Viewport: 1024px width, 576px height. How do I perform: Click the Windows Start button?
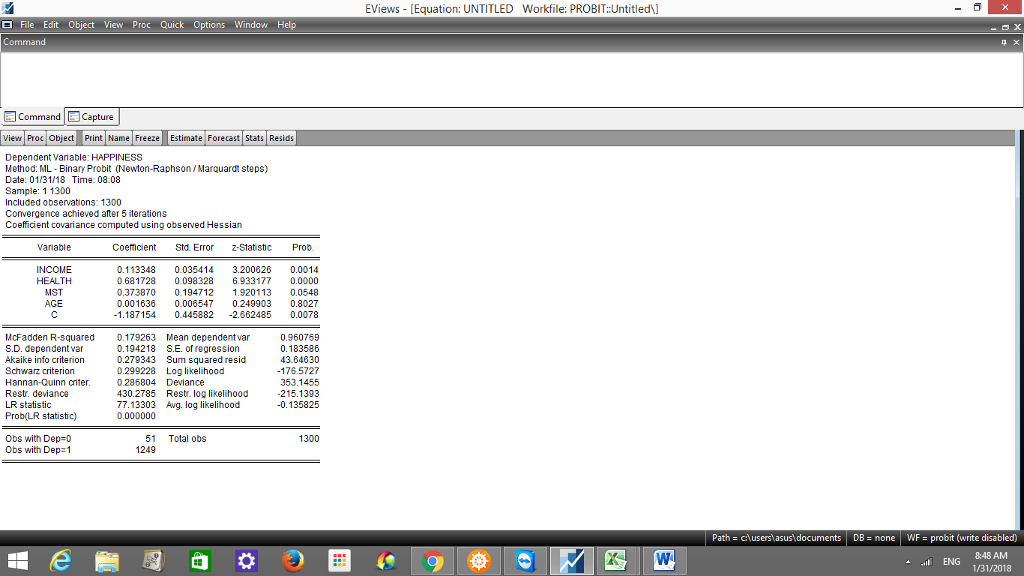pyautogui.click(x=20, y=560)
